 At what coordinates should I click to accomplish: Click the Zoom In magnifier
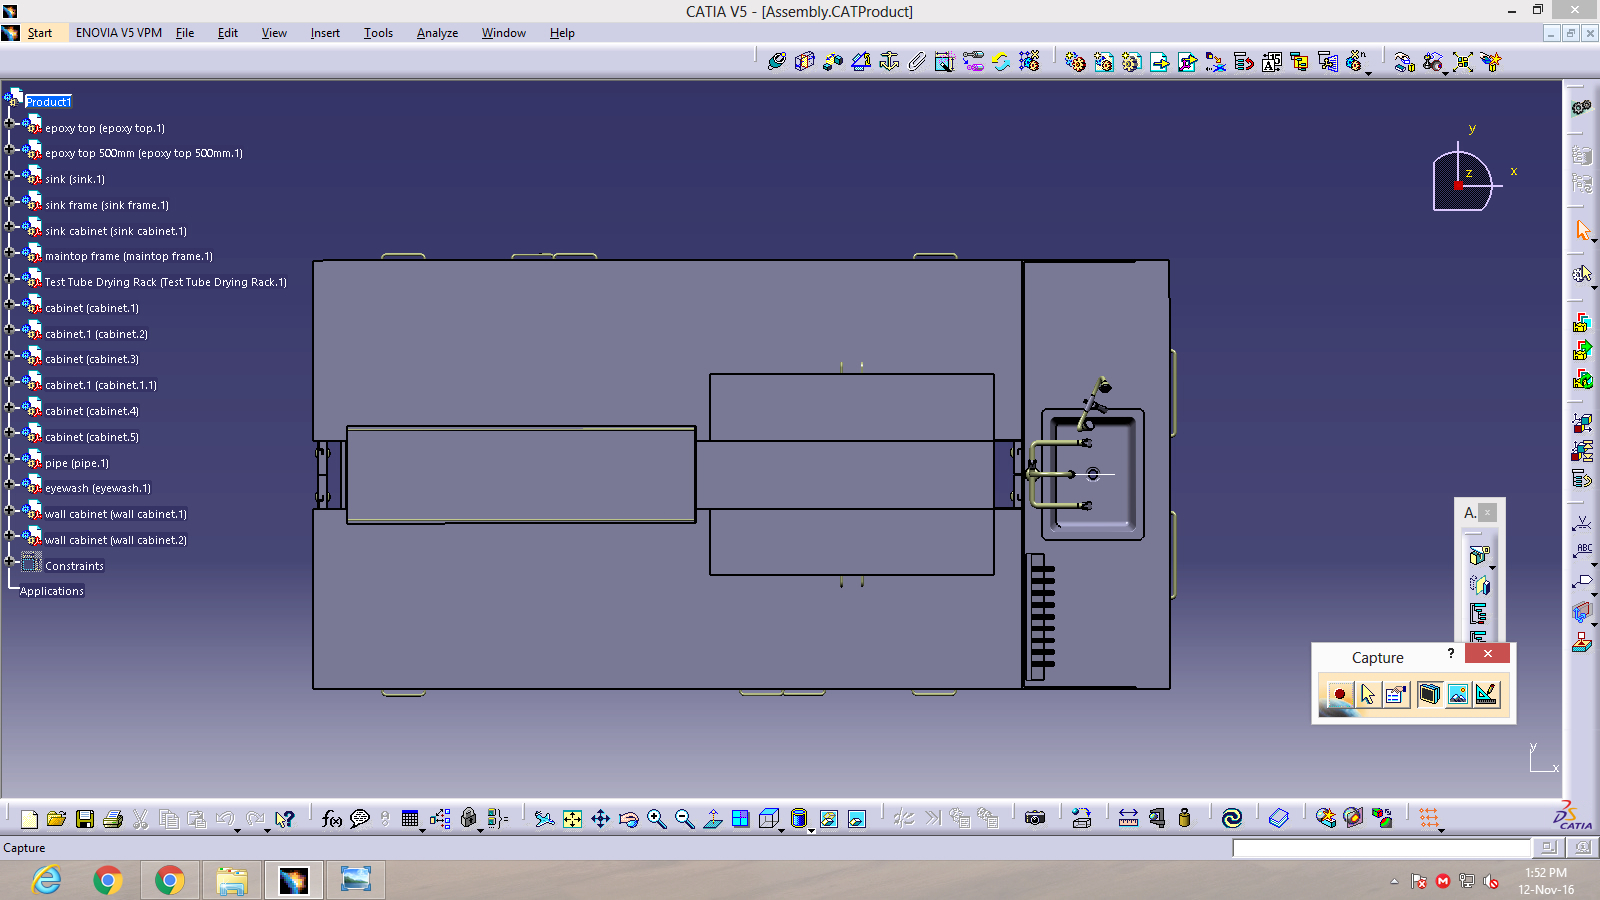click(x=656, y=819)
